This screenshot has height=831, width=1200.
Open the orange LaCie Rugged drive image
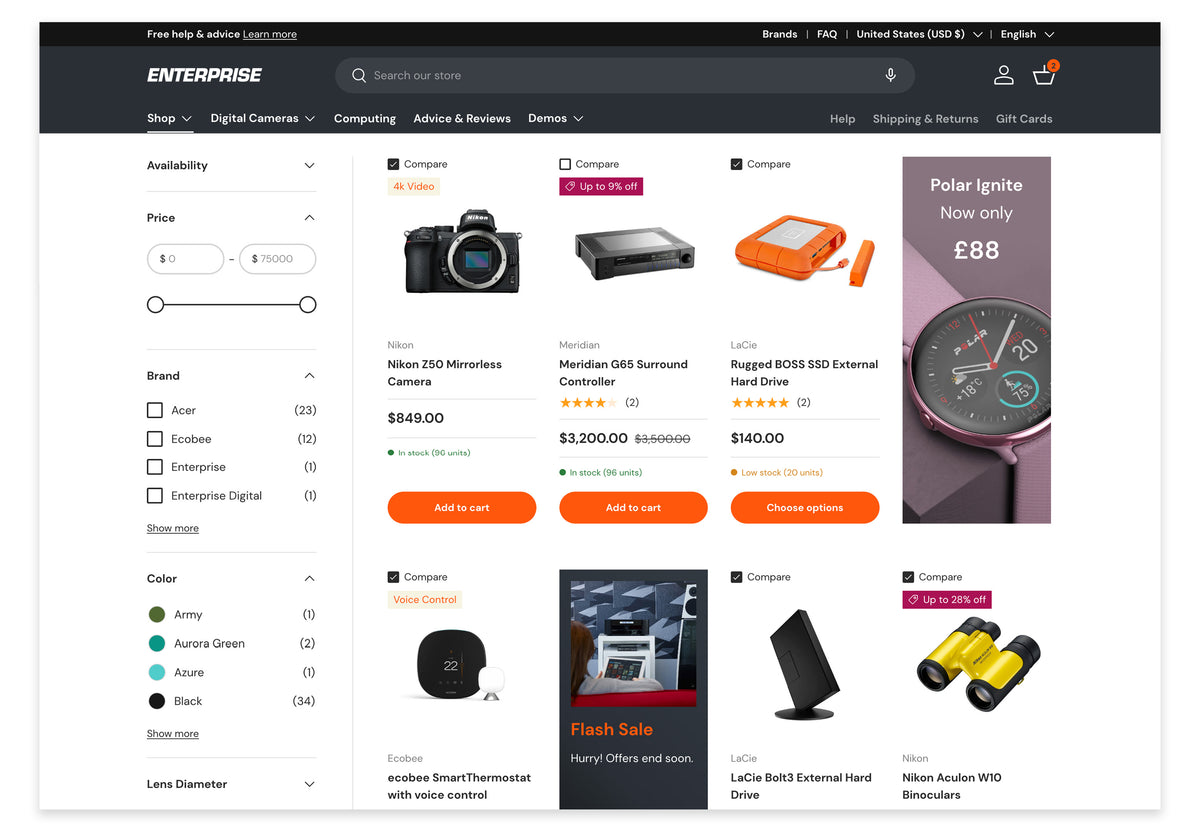click(x=805, y=250)
